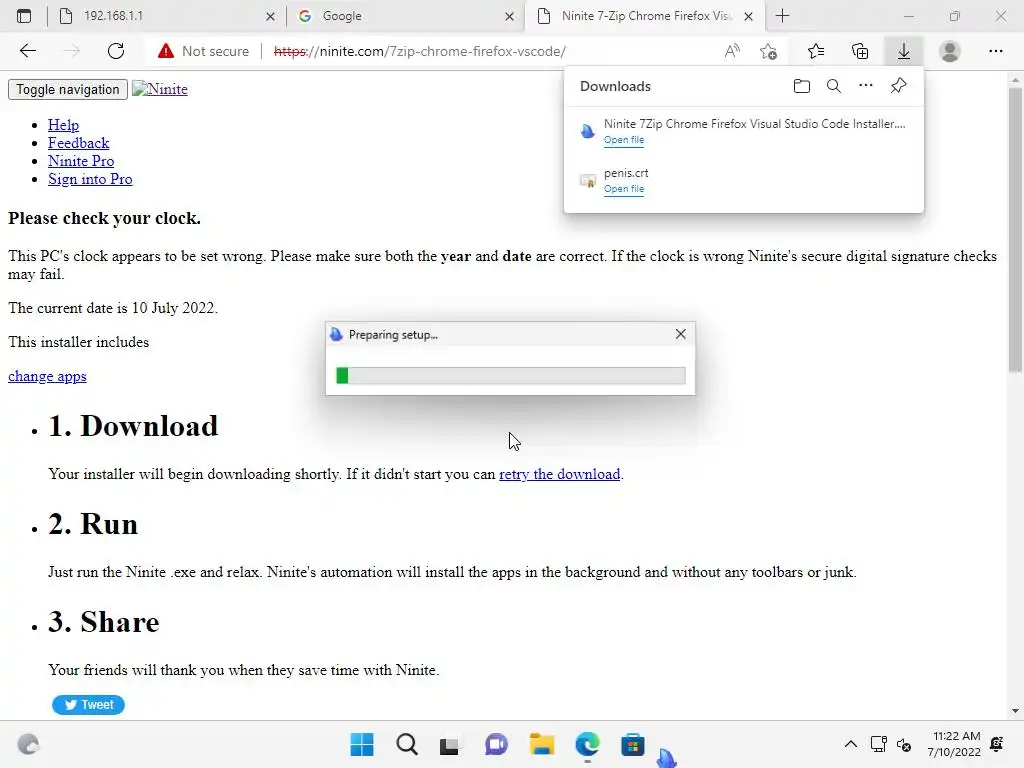The width and height of the screenshot is (1024, 768).
Task: Open Microsoft Store from the taskbar
Action: [632, 744]
